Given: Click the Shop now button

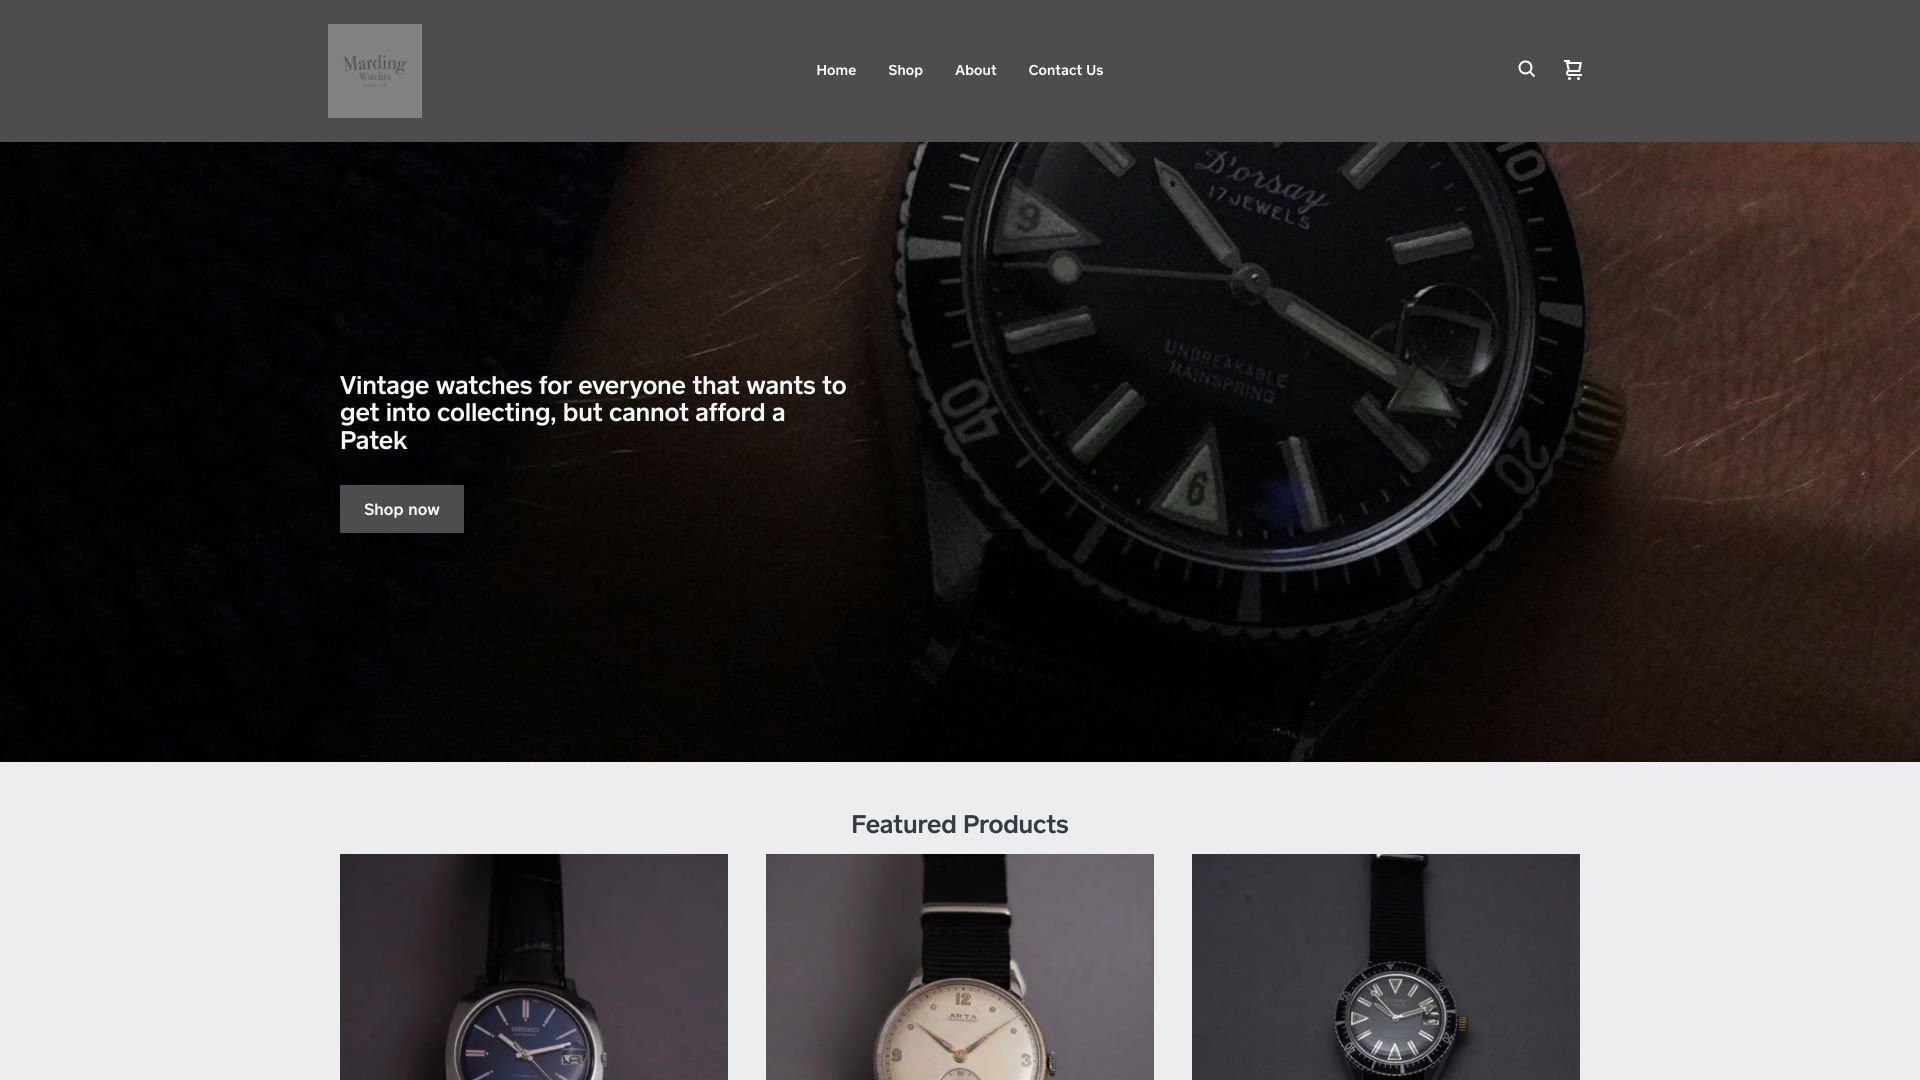Looking at the screenshot, I should coord(402,509).
